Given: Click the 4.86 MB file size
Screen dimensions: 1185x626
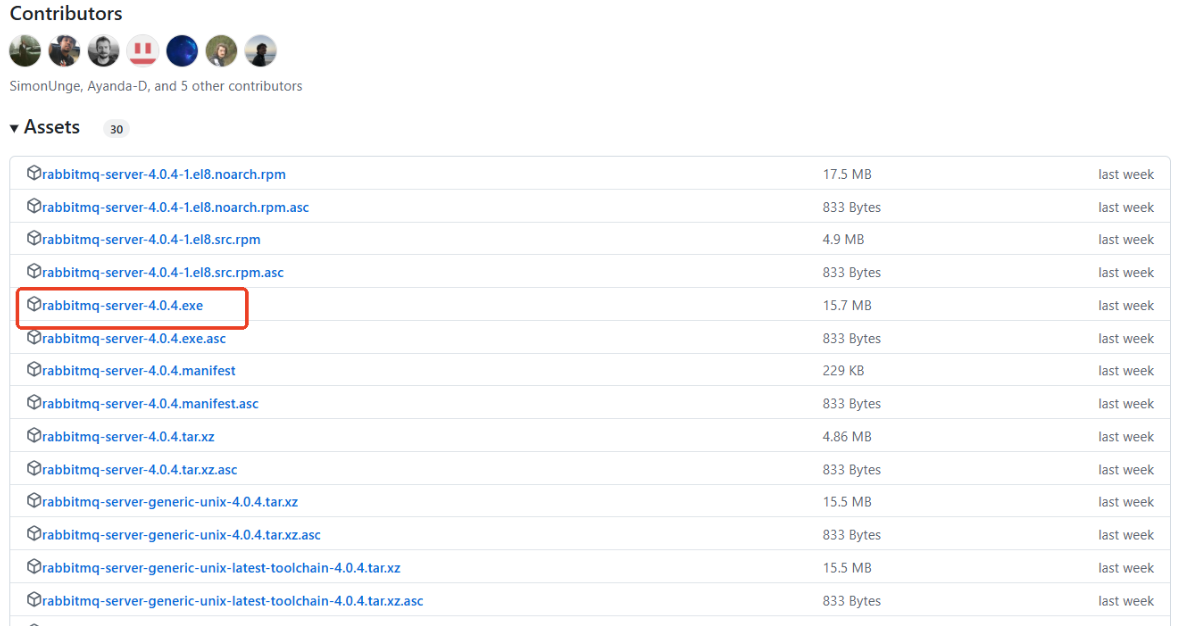Looking at the screenshot, I should tap(847, 437).
